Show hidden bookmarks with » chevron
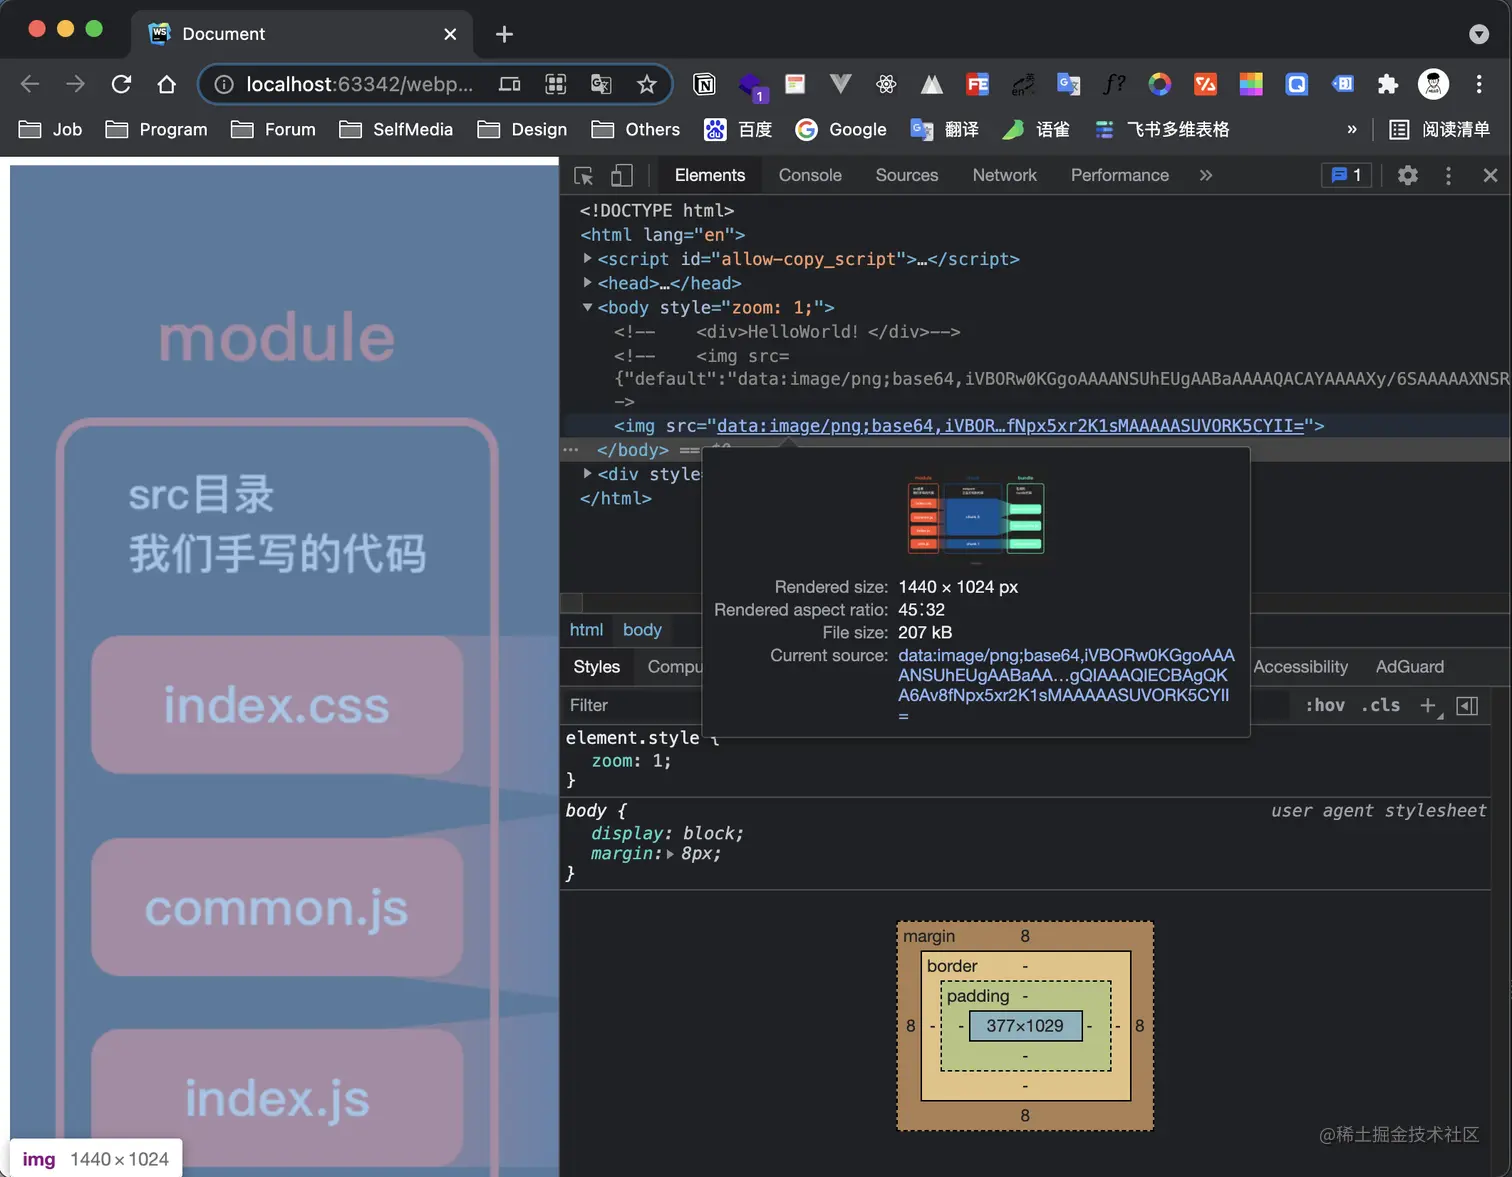This screenshot has height=1177, width=1512. [1352, 129]
